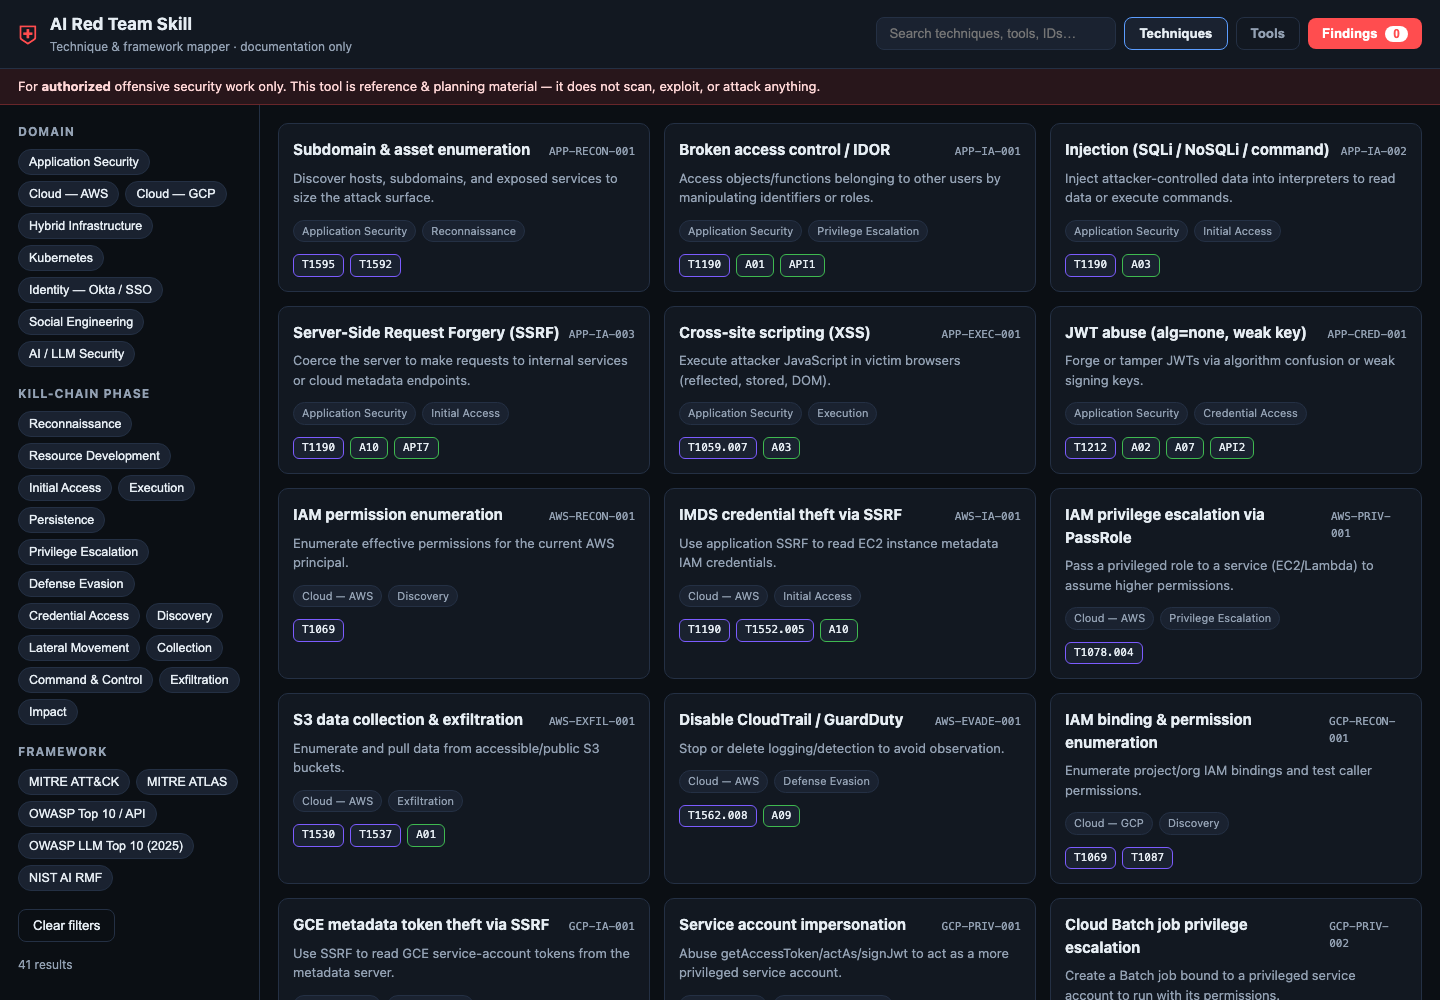Open Injection (SQLi / NoSQLi / command) title
This screenshot has height=1000, width=1440.
pyautogui.click(x=1197, y=150)
